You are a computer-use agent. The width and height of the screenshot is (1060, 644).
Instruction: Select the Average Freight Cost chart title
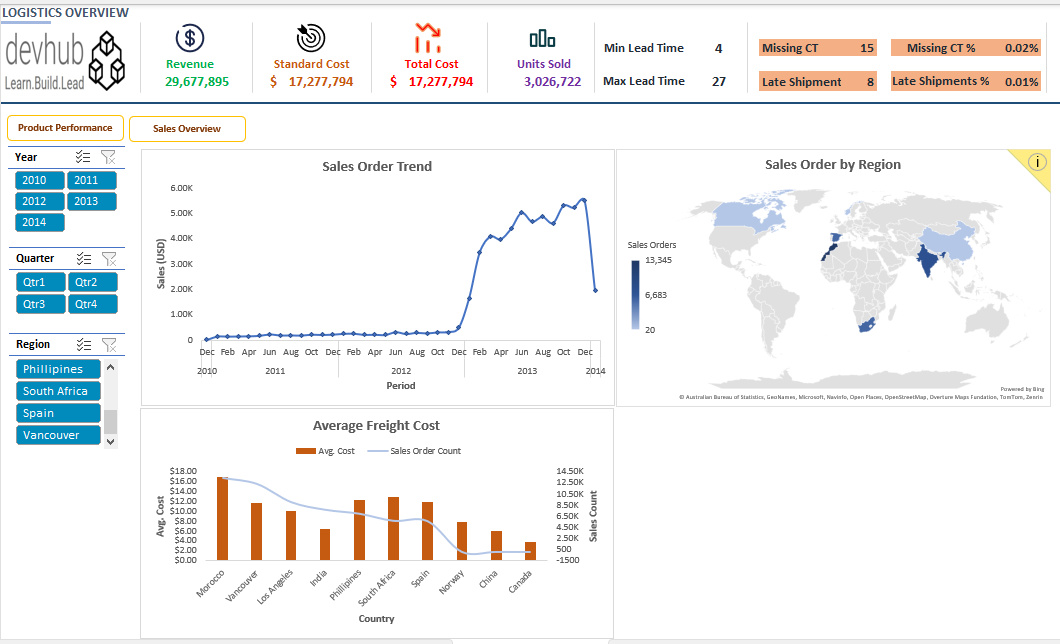[376, 426]
